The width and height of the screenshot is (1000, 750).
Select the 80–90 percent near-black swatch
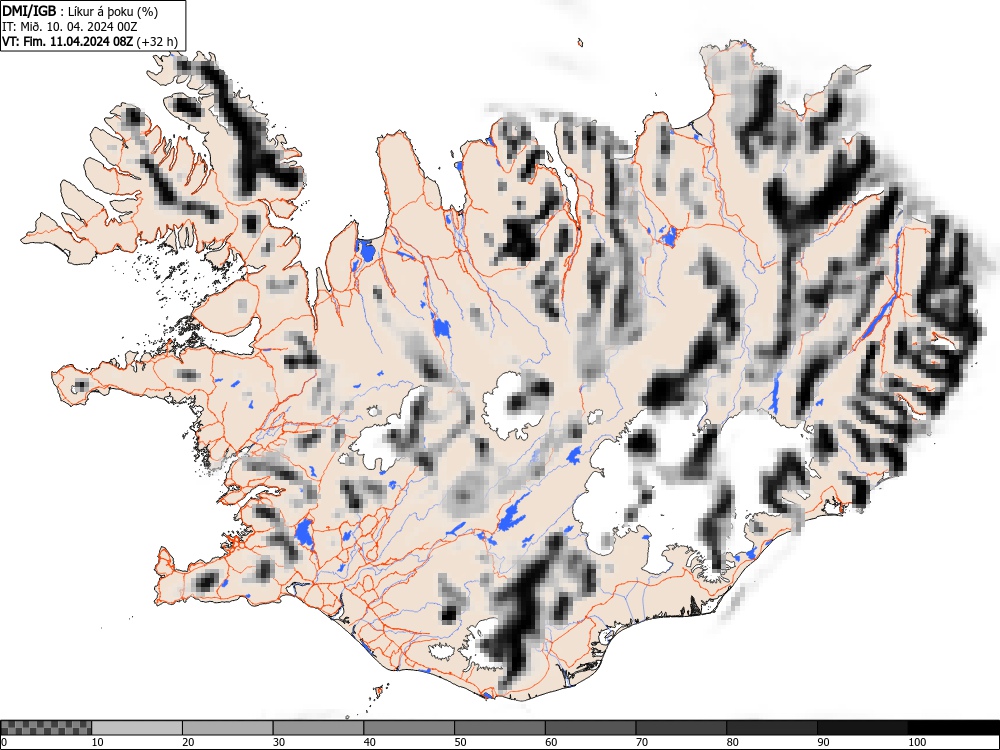click(x=772, y=728)
